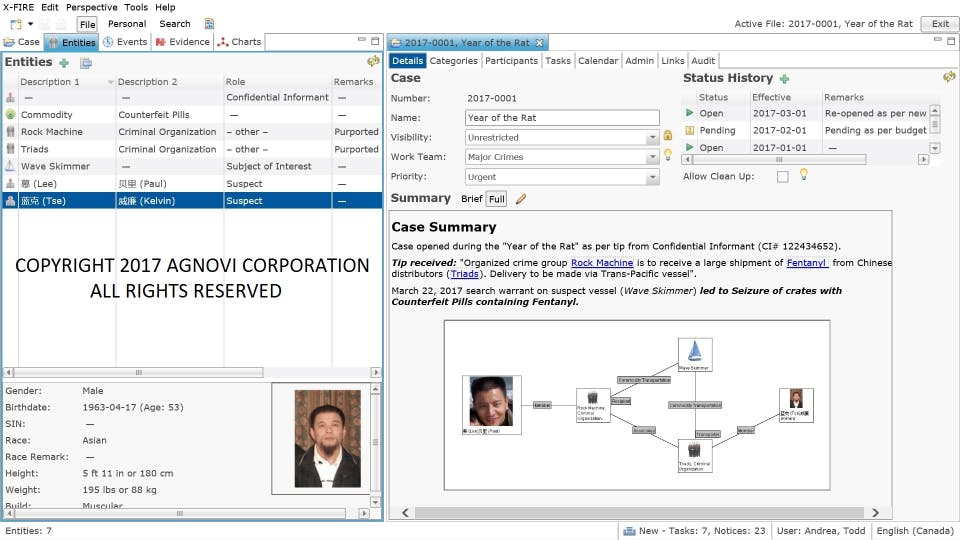The width and height of the screenshot is (960, 540).
Task: Add new entity with green plus icon
Action: pyautogui.click(x=64, y=62)
